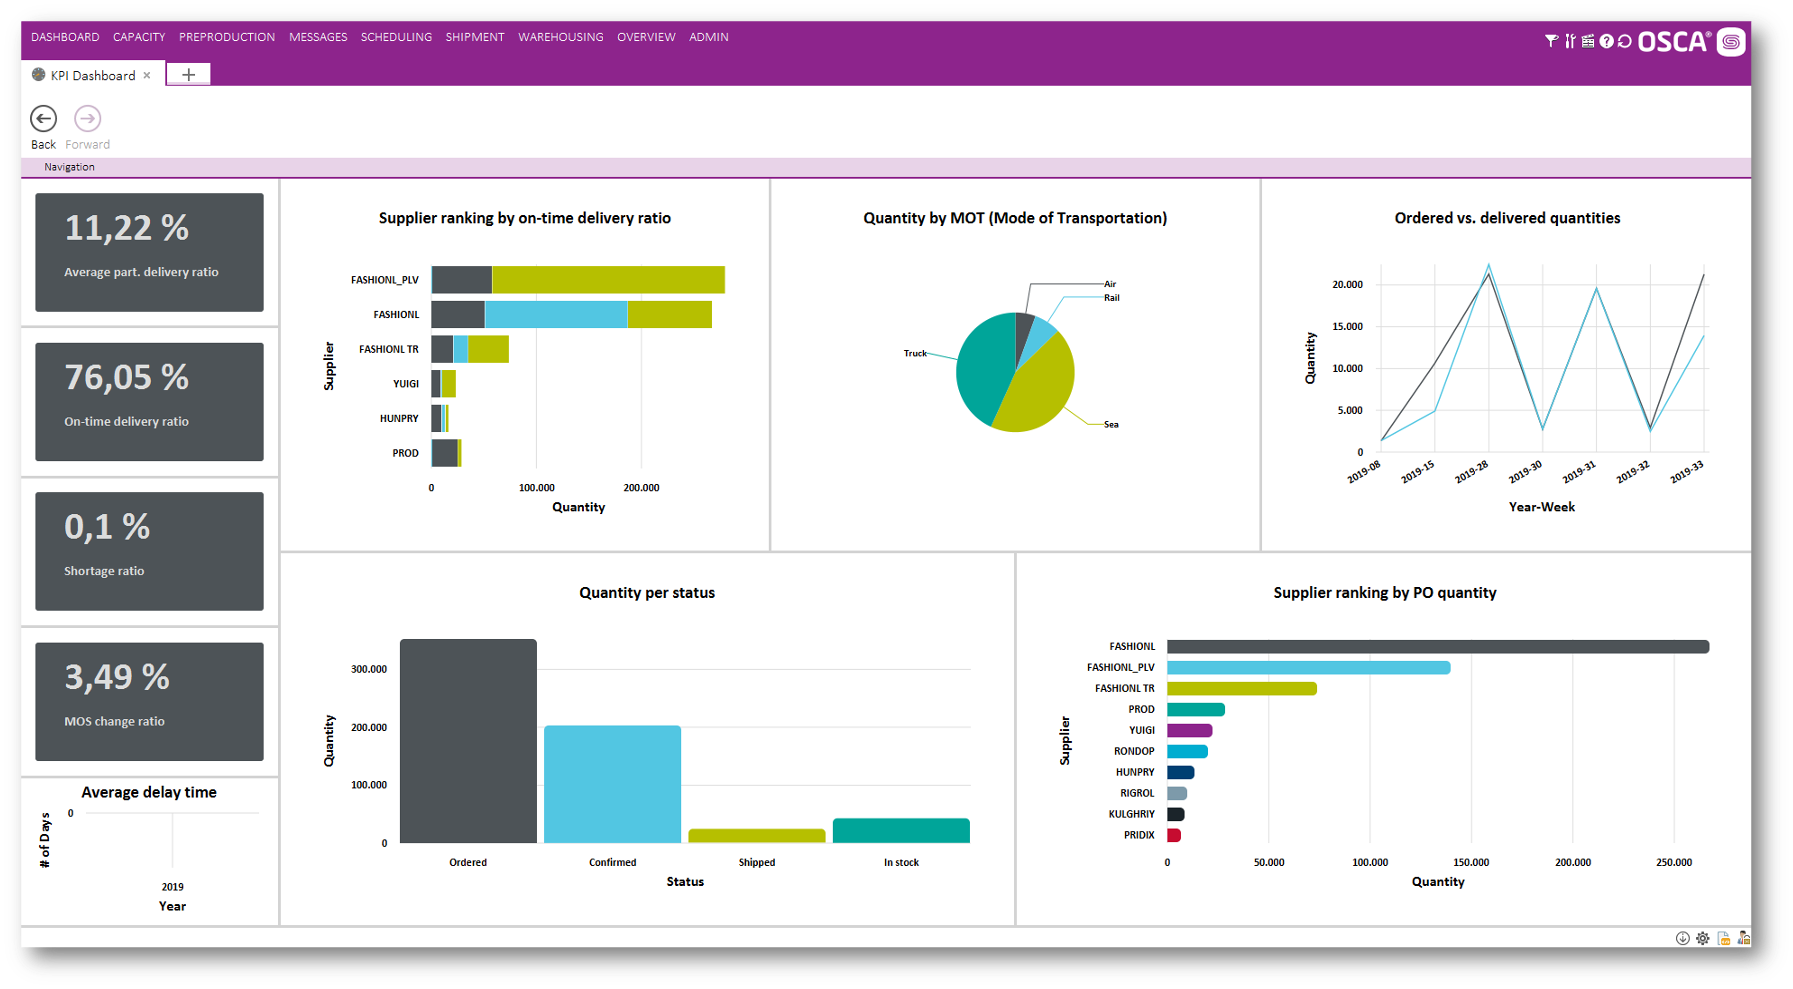Click the Back navigation button

pos(43,118)
